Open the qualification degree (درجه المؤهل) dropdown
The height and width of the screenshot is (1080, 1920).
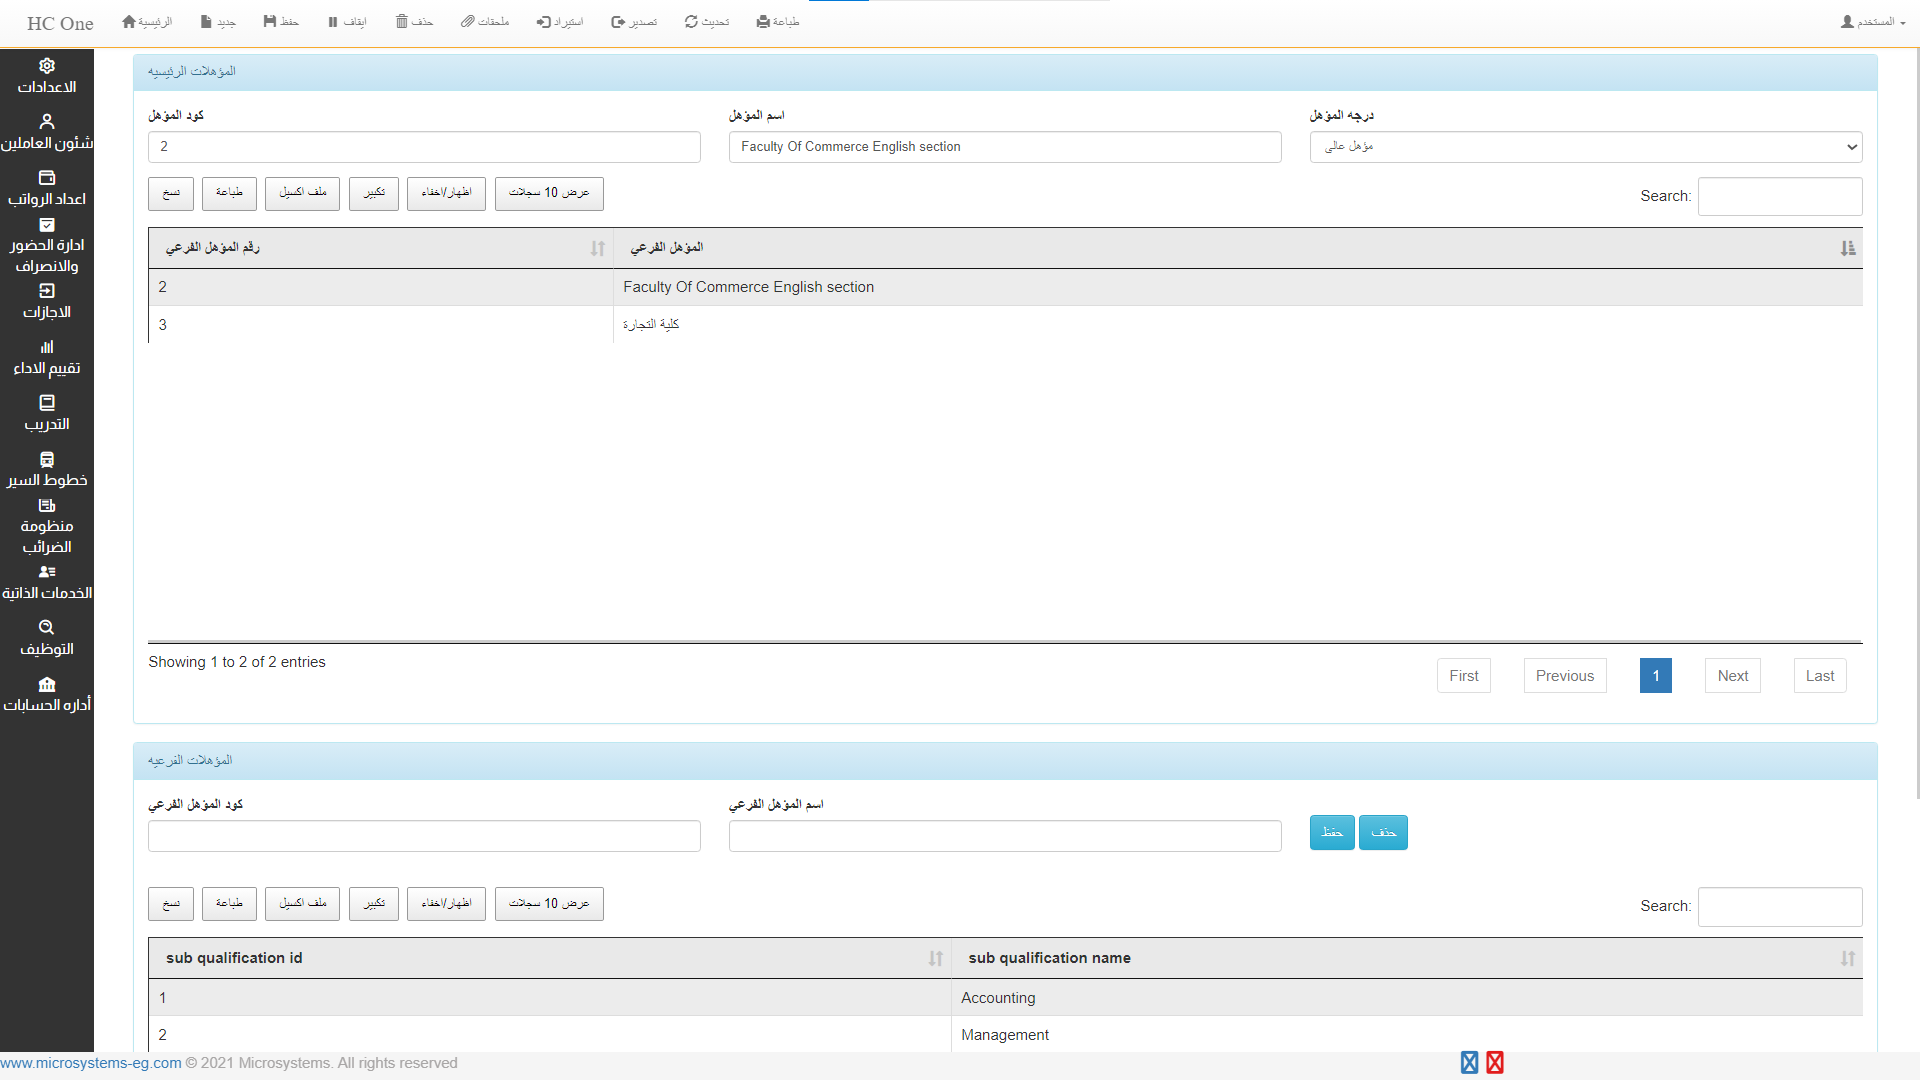1586,147
